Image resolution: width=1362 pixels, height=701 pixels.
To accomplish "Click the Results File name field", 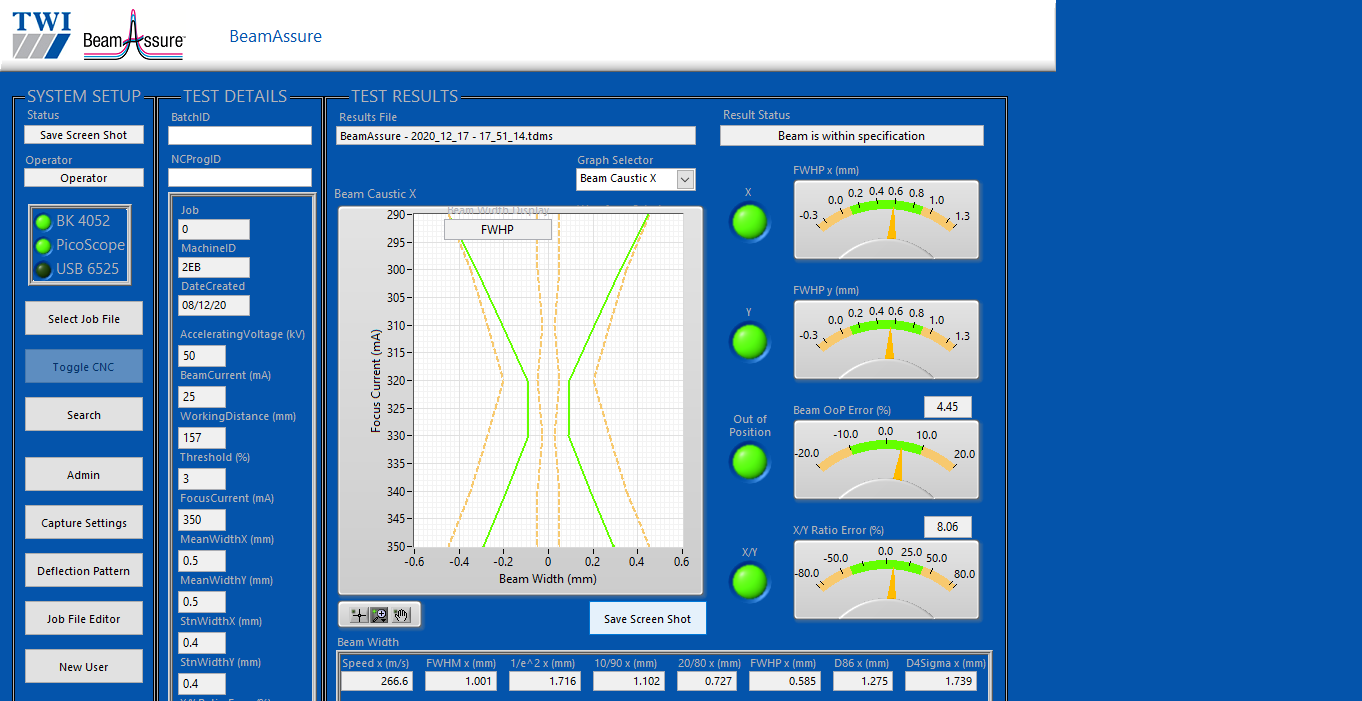I will coord(516,135).
